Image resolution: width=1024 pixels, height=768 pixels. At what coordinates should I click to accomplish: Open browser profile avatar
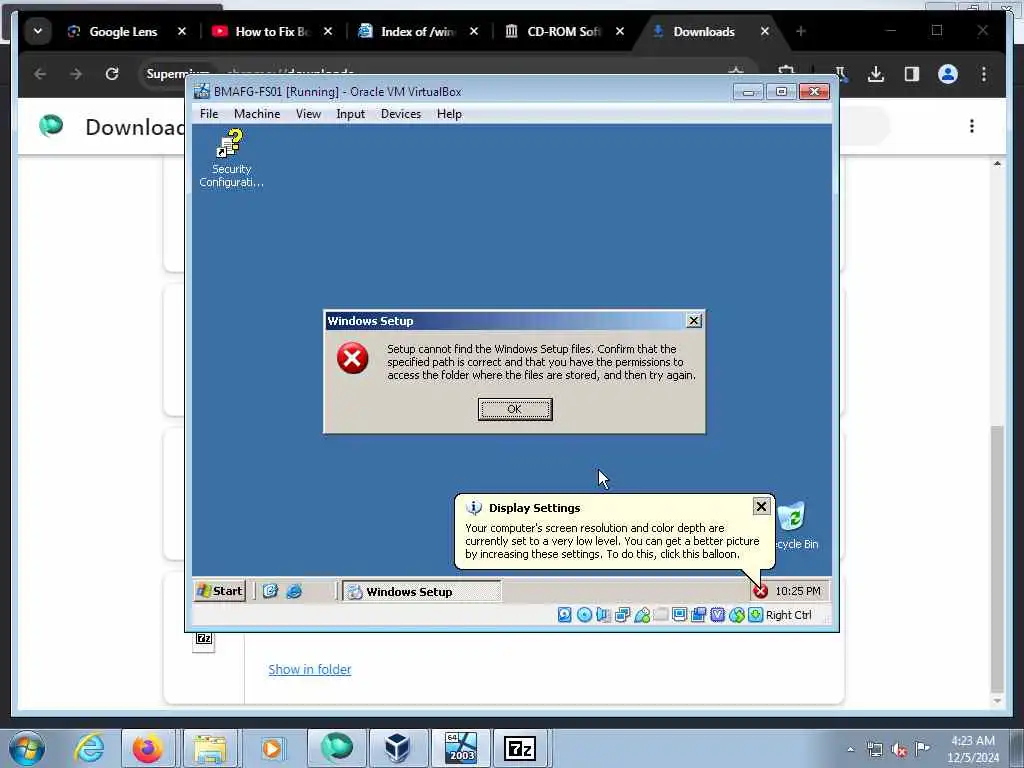click(948, 74)
